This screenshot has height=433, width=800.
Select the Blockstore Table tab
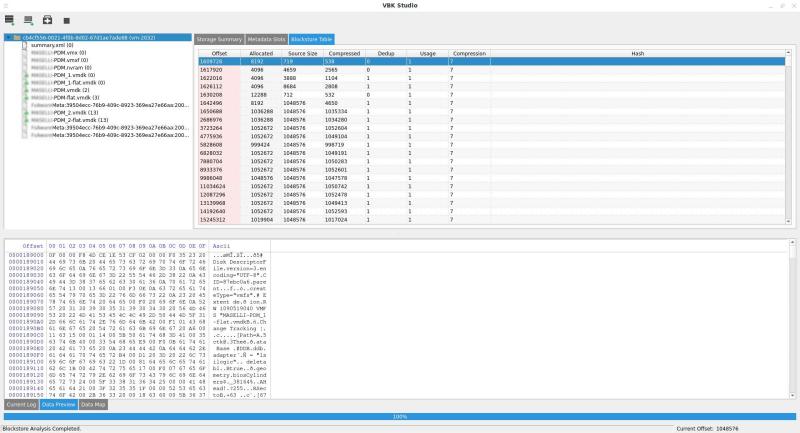pos(311,39)
